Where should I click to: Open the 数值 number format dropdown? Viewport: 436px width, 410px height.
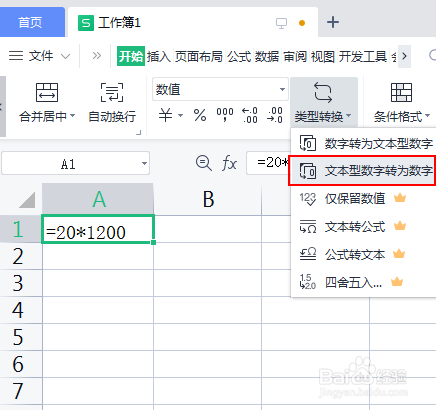(220, 89)
